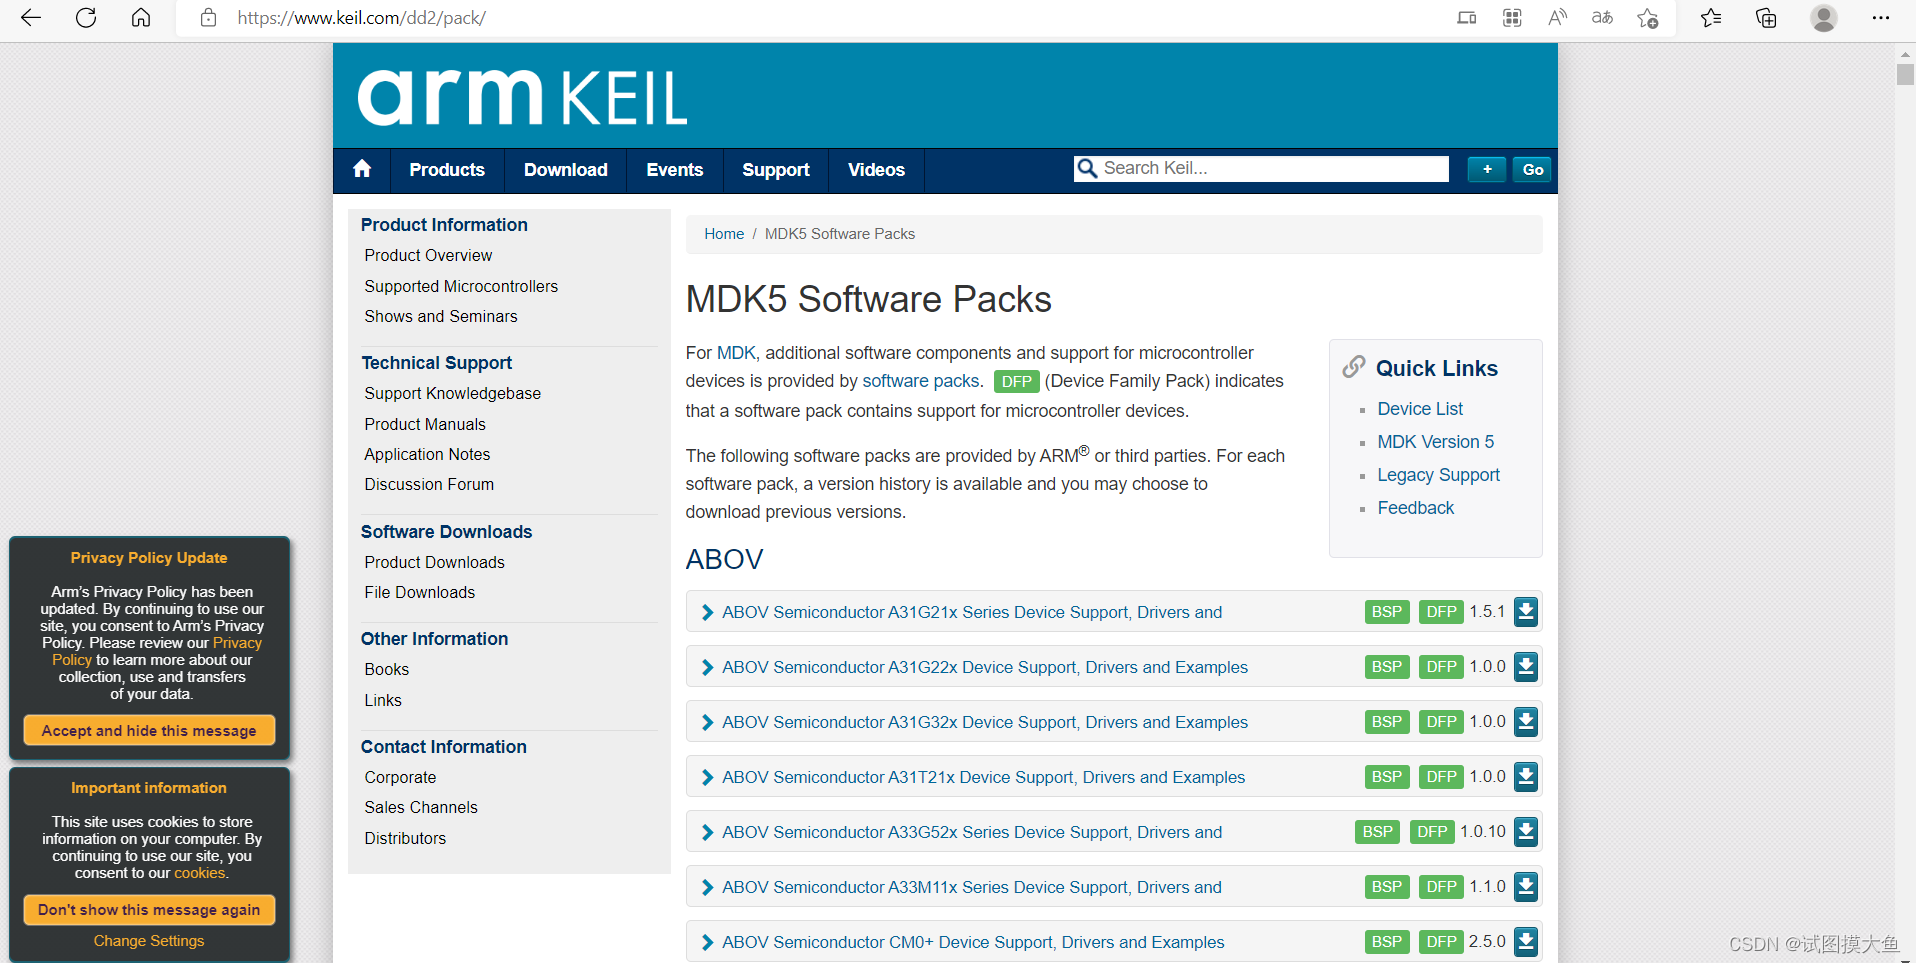This screenshot has width=1916, height=963.
Task: Open the Device List quick link
Action: (x=1420, y=409)
